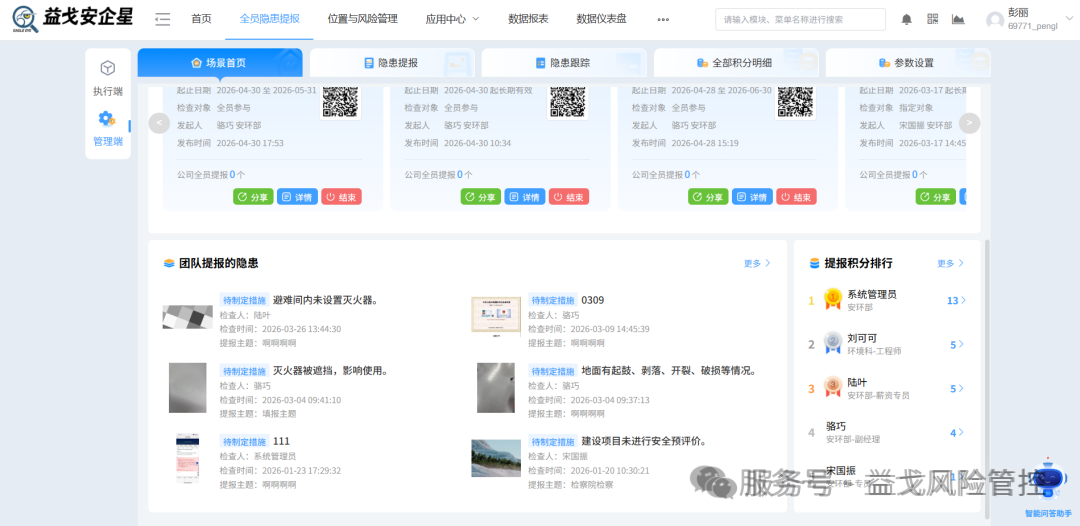Open the thumbnail for 地面有起鼓 hazard
The width and height of the screenshot is (1080, 526).
pos(496,388)
